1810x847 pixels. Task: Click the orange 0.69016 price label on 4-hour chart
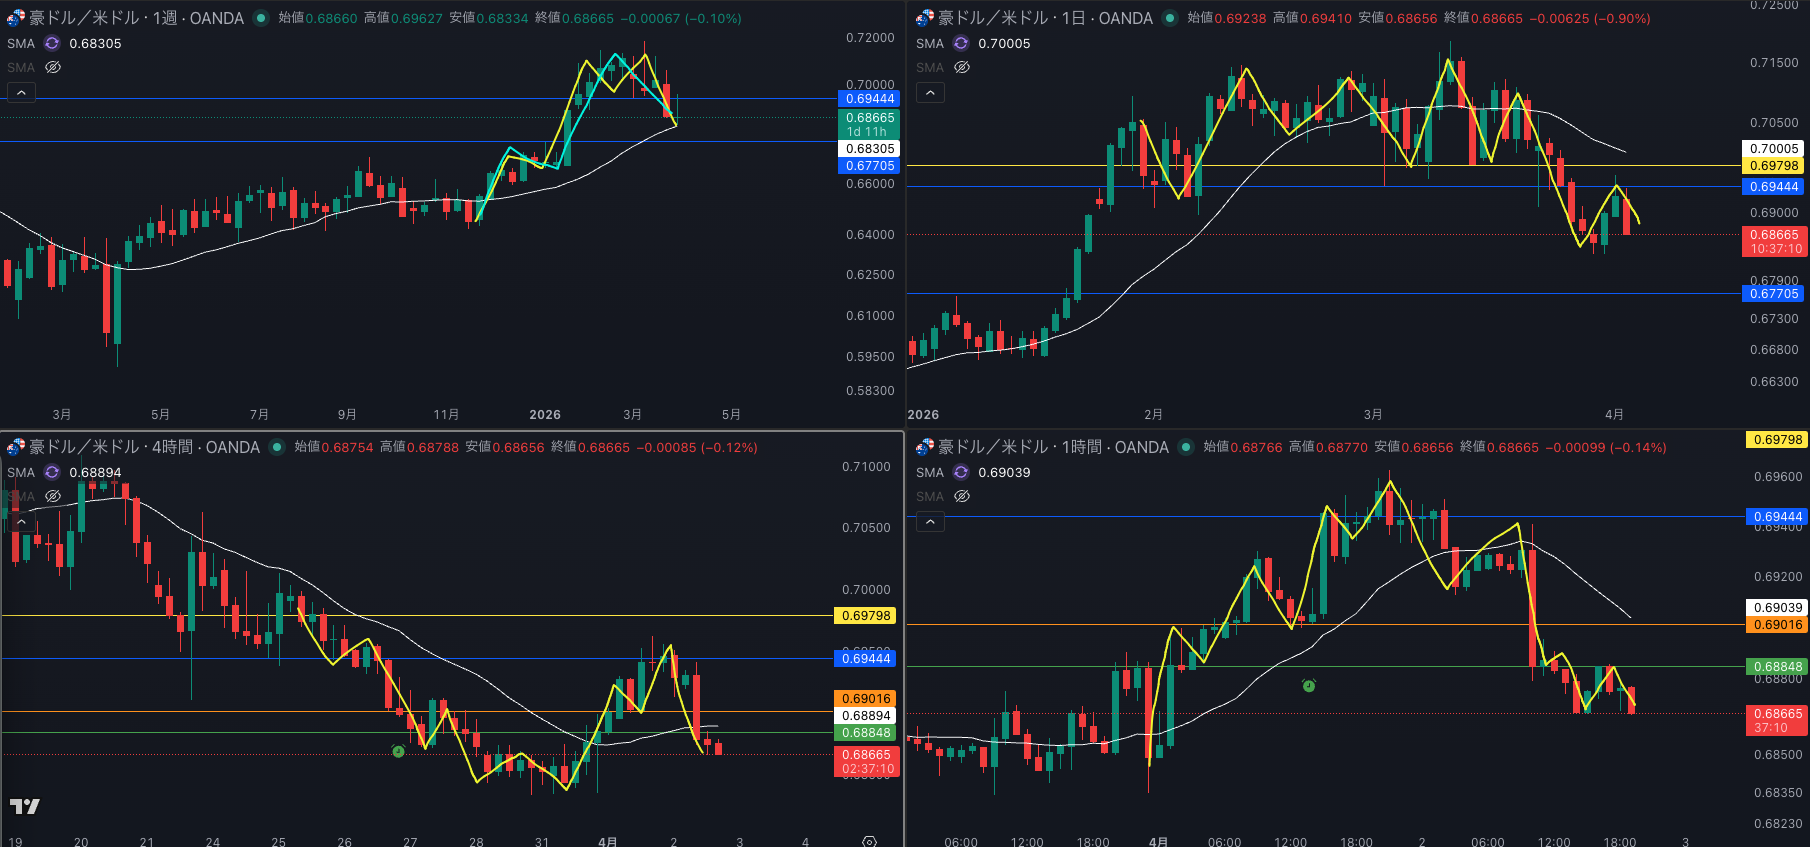tap(866, 698)
